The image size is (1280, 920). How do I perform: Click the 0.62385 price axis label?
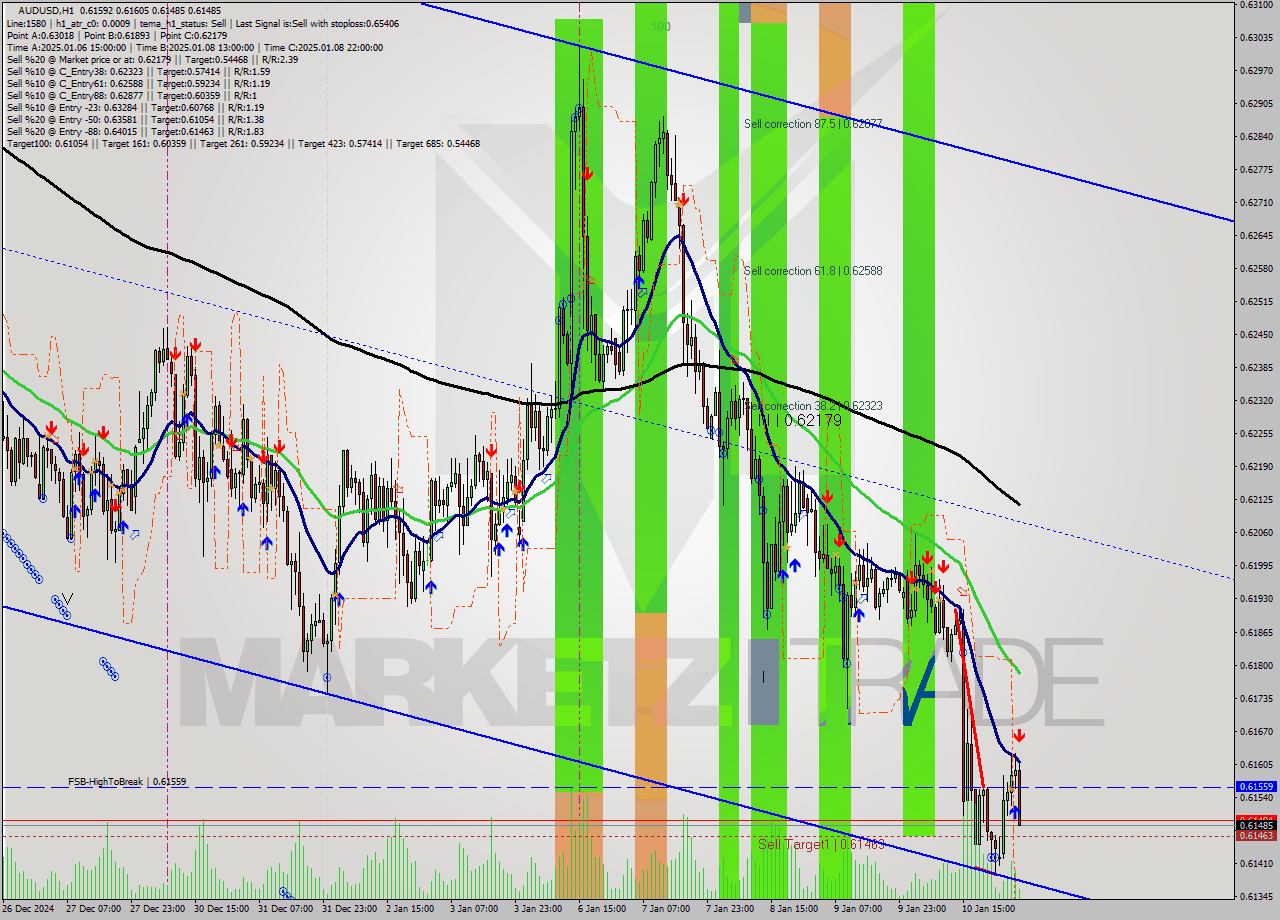pos(1255,368)
